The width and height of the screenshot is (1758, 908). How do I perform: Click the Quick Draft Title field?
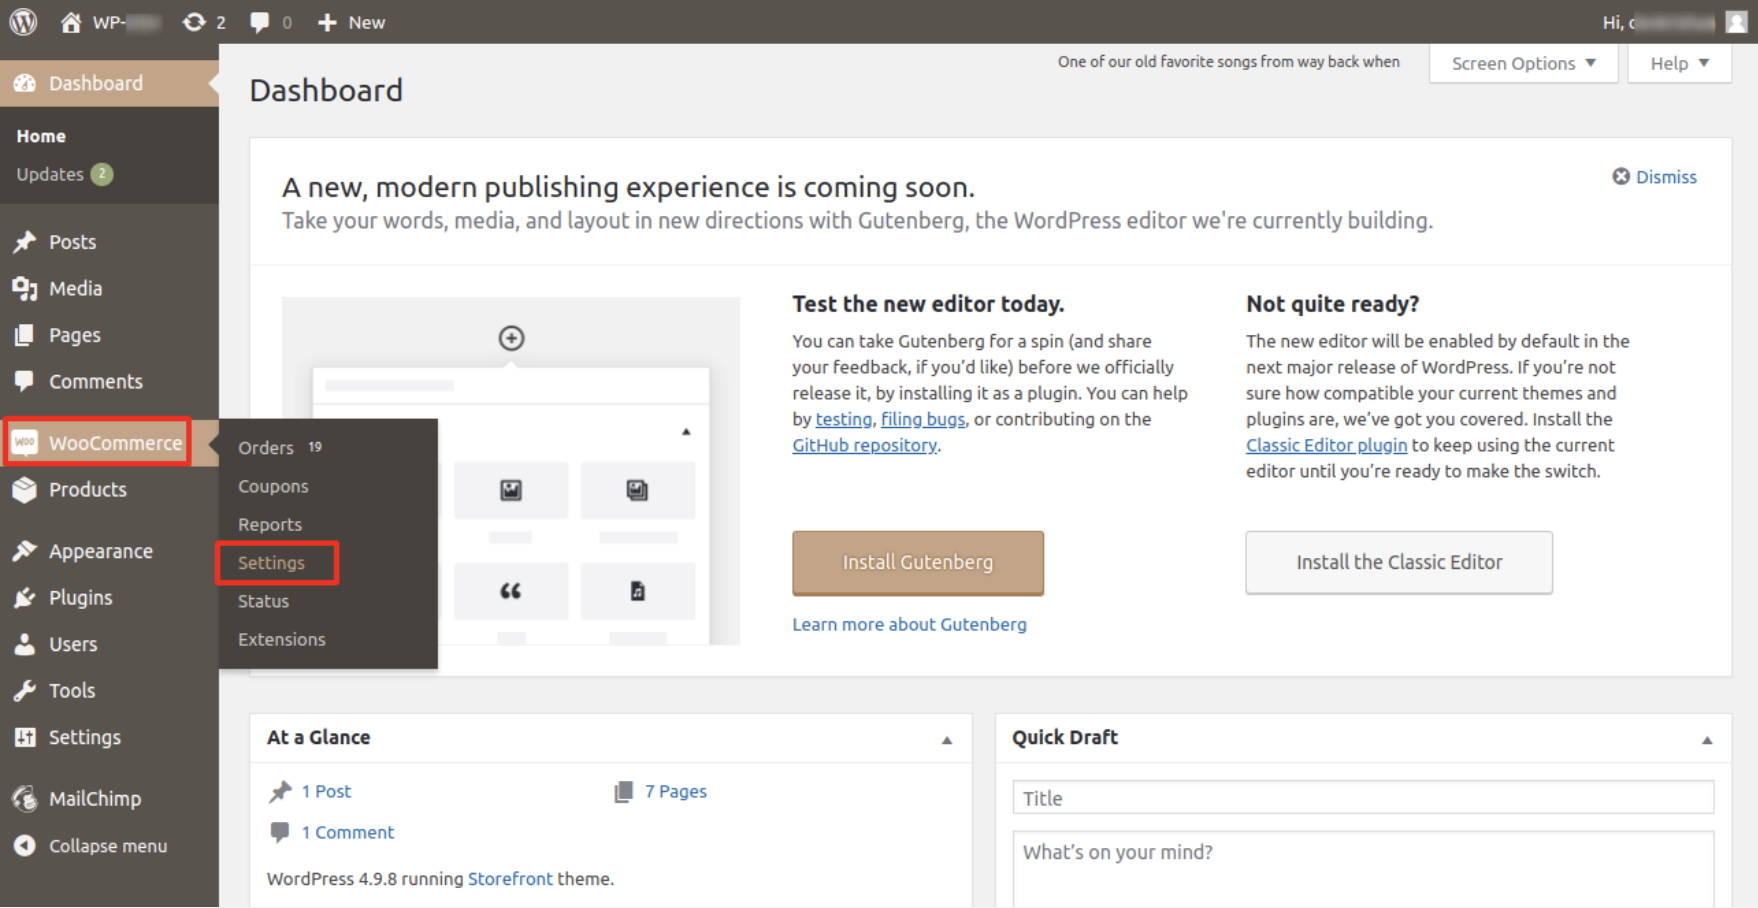point(1363,797)
